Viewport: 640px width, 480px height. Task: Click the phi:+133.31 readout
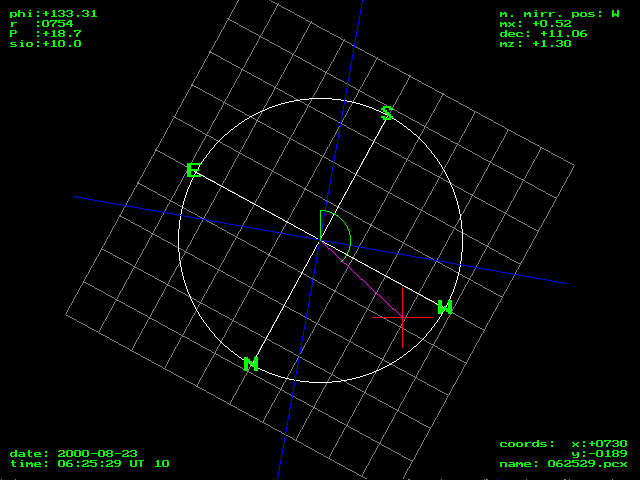coord(53,14)
